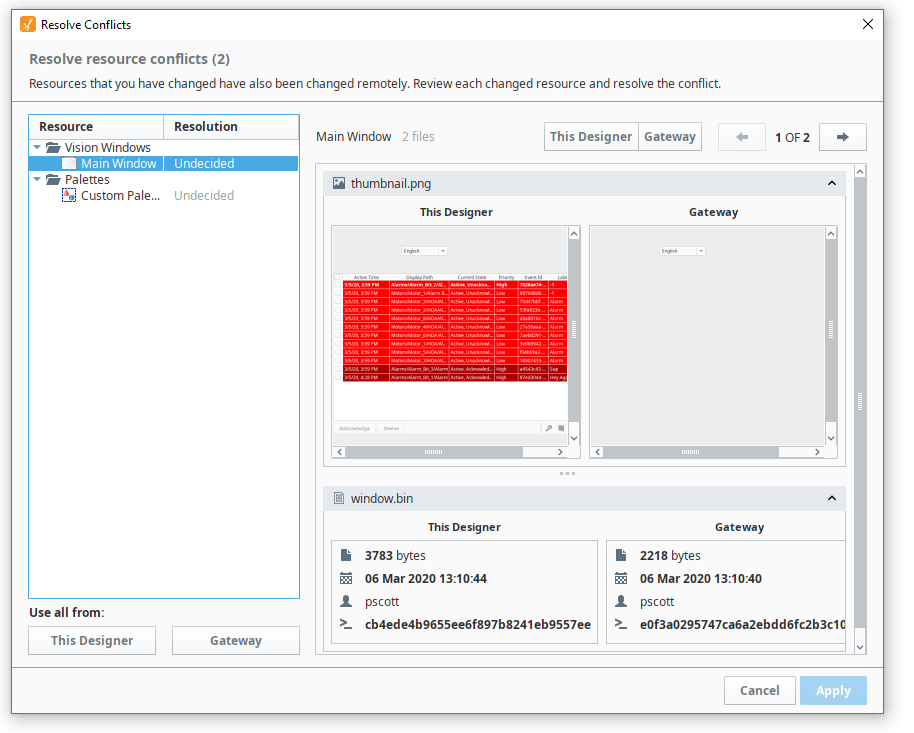Collapse the thumbnail.png comparison panel
Image resolution: width=914 pixels, height=733 pixels.
pyautogui.click(x=831, y=183)
